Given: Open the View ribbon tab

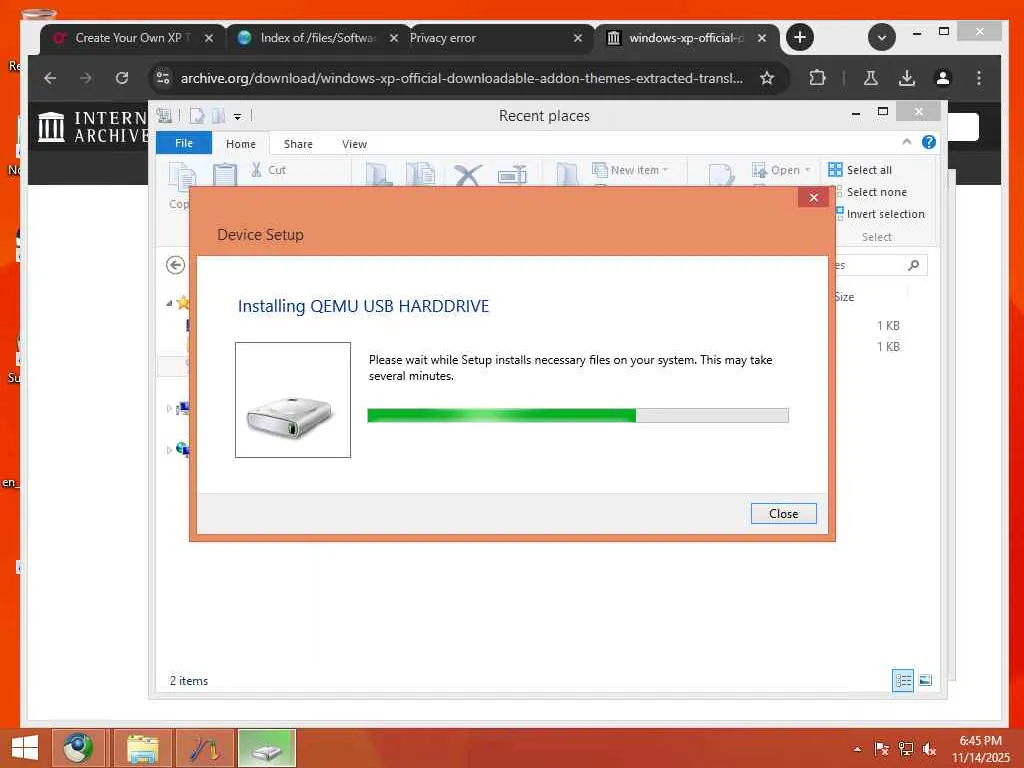Looking at the screenshot, I should point(354,144).
